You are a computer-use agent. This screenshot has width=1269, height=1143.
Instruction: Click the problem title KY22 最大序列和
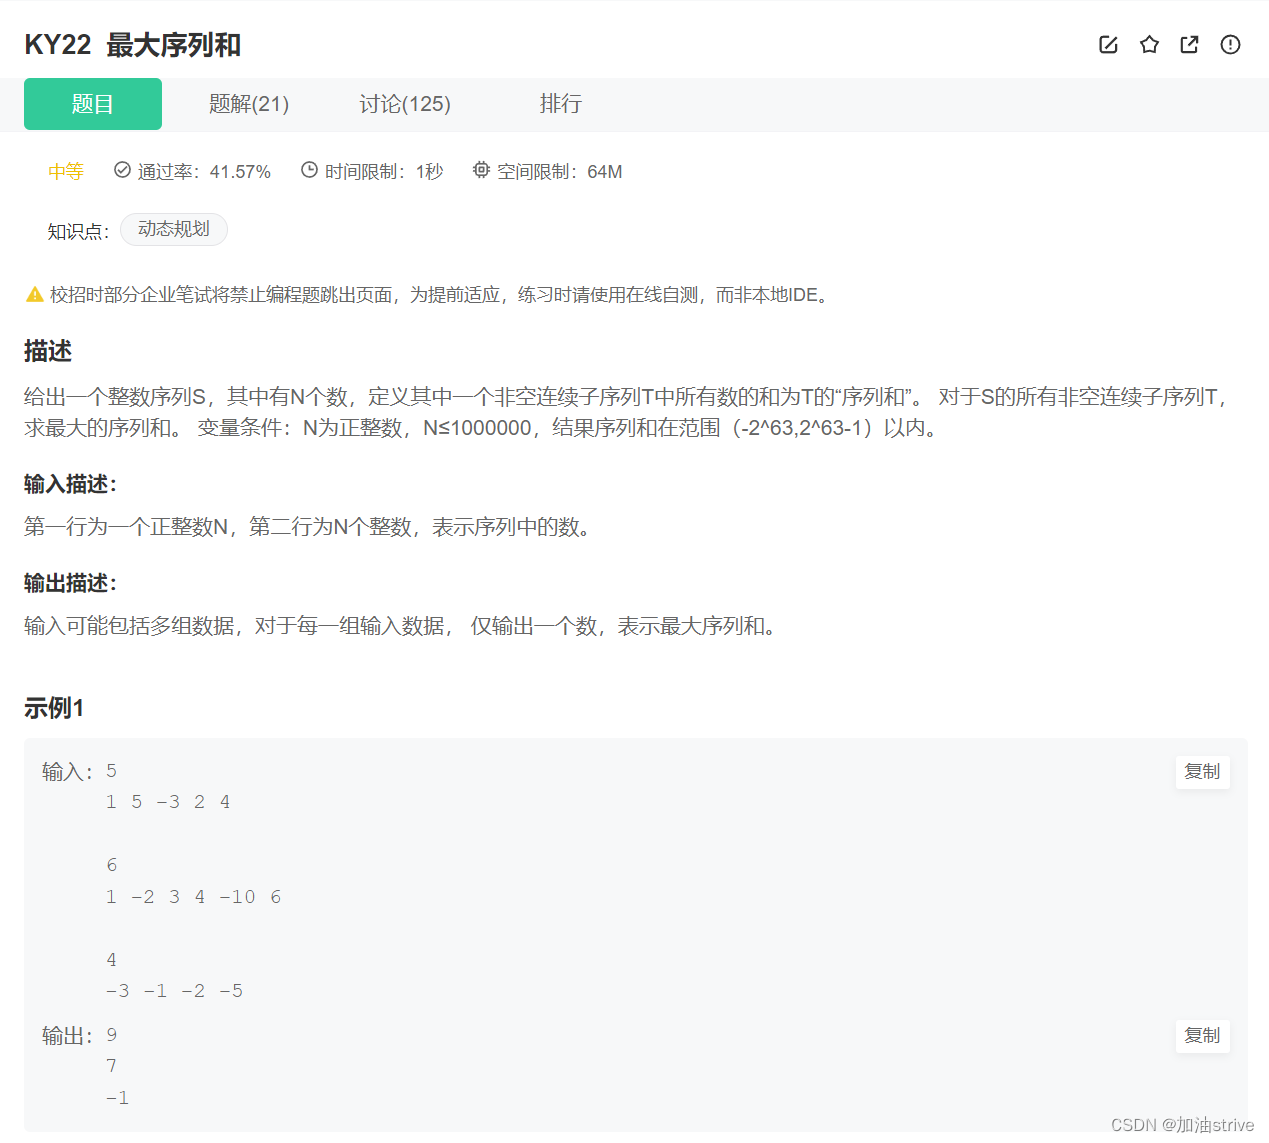coord(131,45)
